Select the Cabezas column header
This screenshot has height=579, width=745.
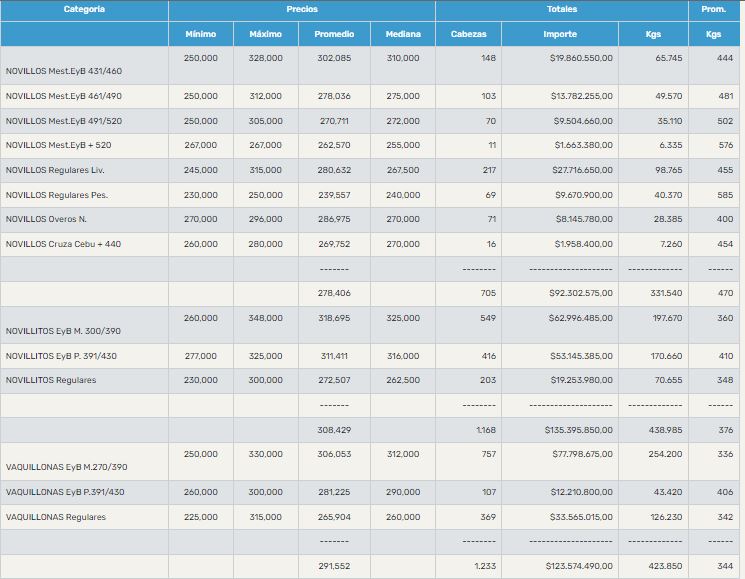pyautogui.click(x=468, y=34)
